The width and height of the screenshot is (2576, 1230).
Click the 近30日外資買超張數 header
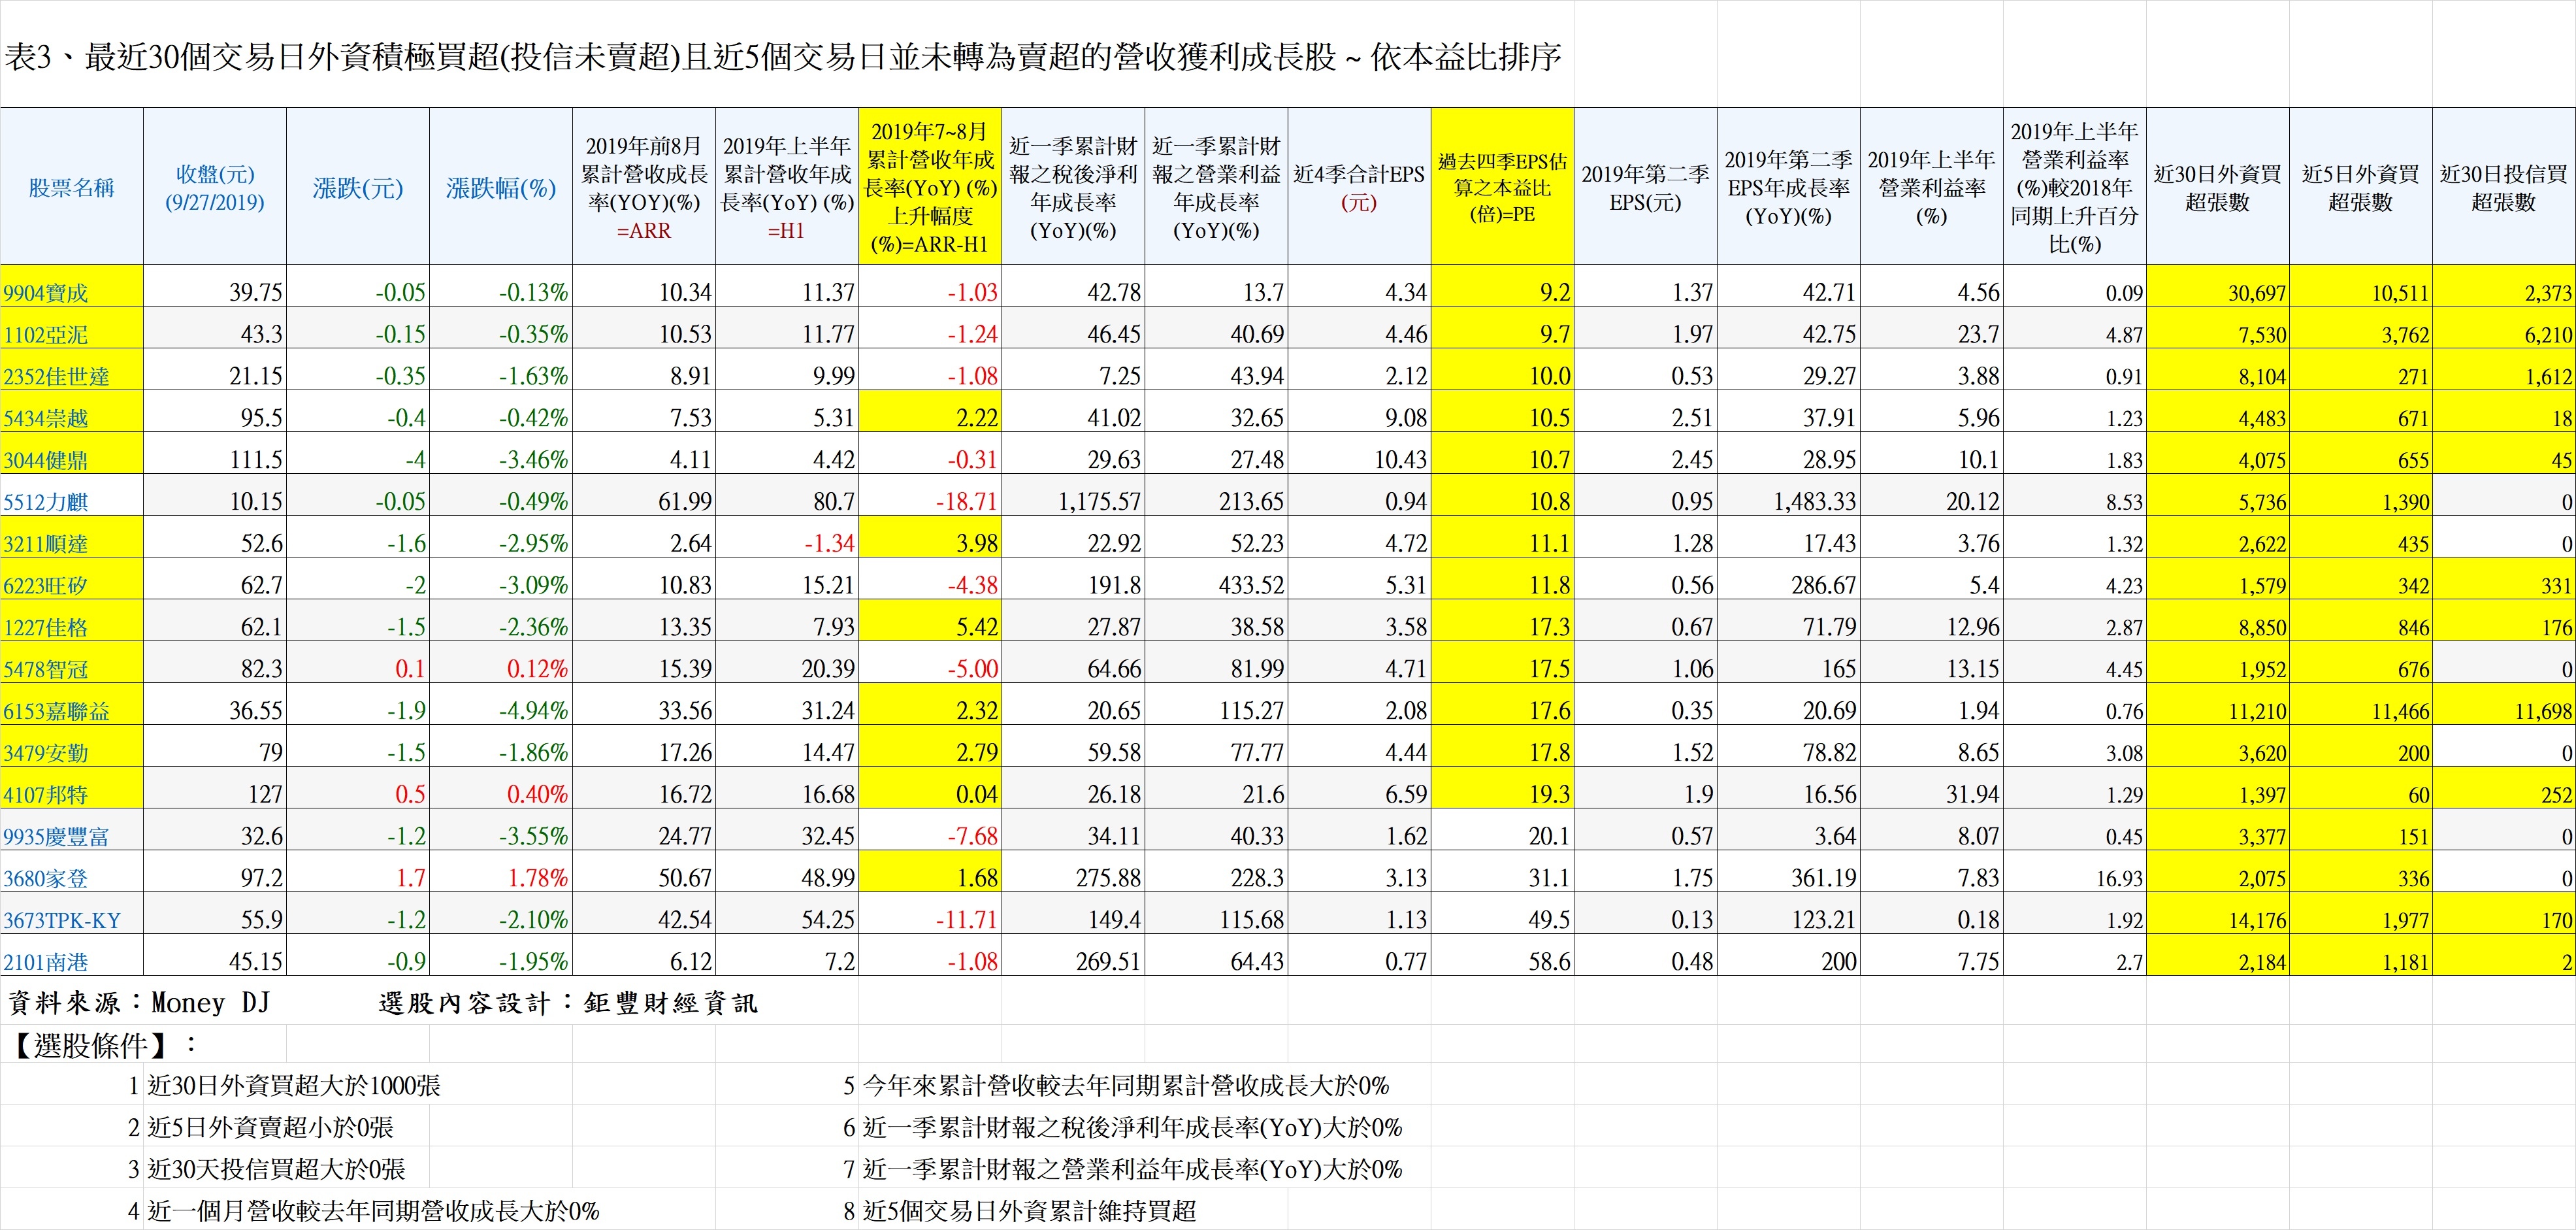pos(2217,187)
